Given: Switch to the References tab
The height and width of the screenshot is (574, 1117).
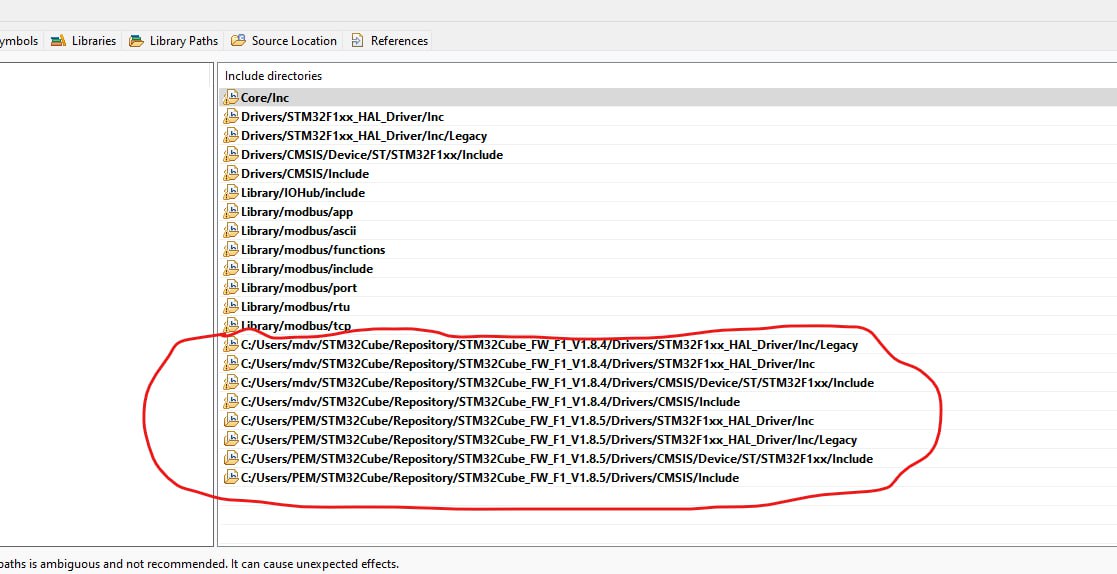Looking at the screenshot, I should coord(389,41).
